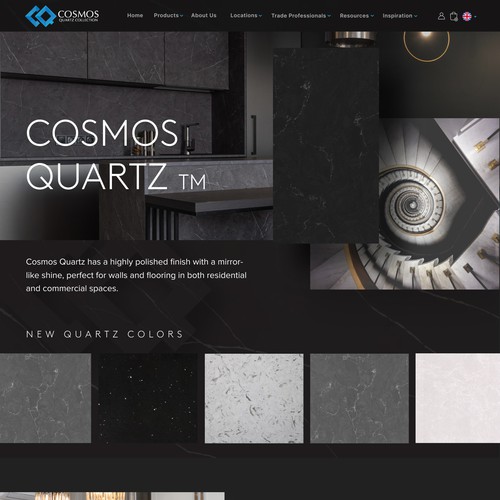This screenshot has height=500, width=500.
Task: Open the shopping cart icon
Action: [453, 16]
